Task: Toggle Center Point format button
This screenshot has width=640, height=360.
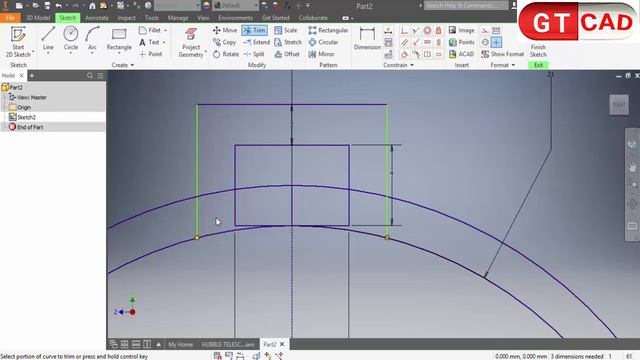Action: (x=496, y=42)
